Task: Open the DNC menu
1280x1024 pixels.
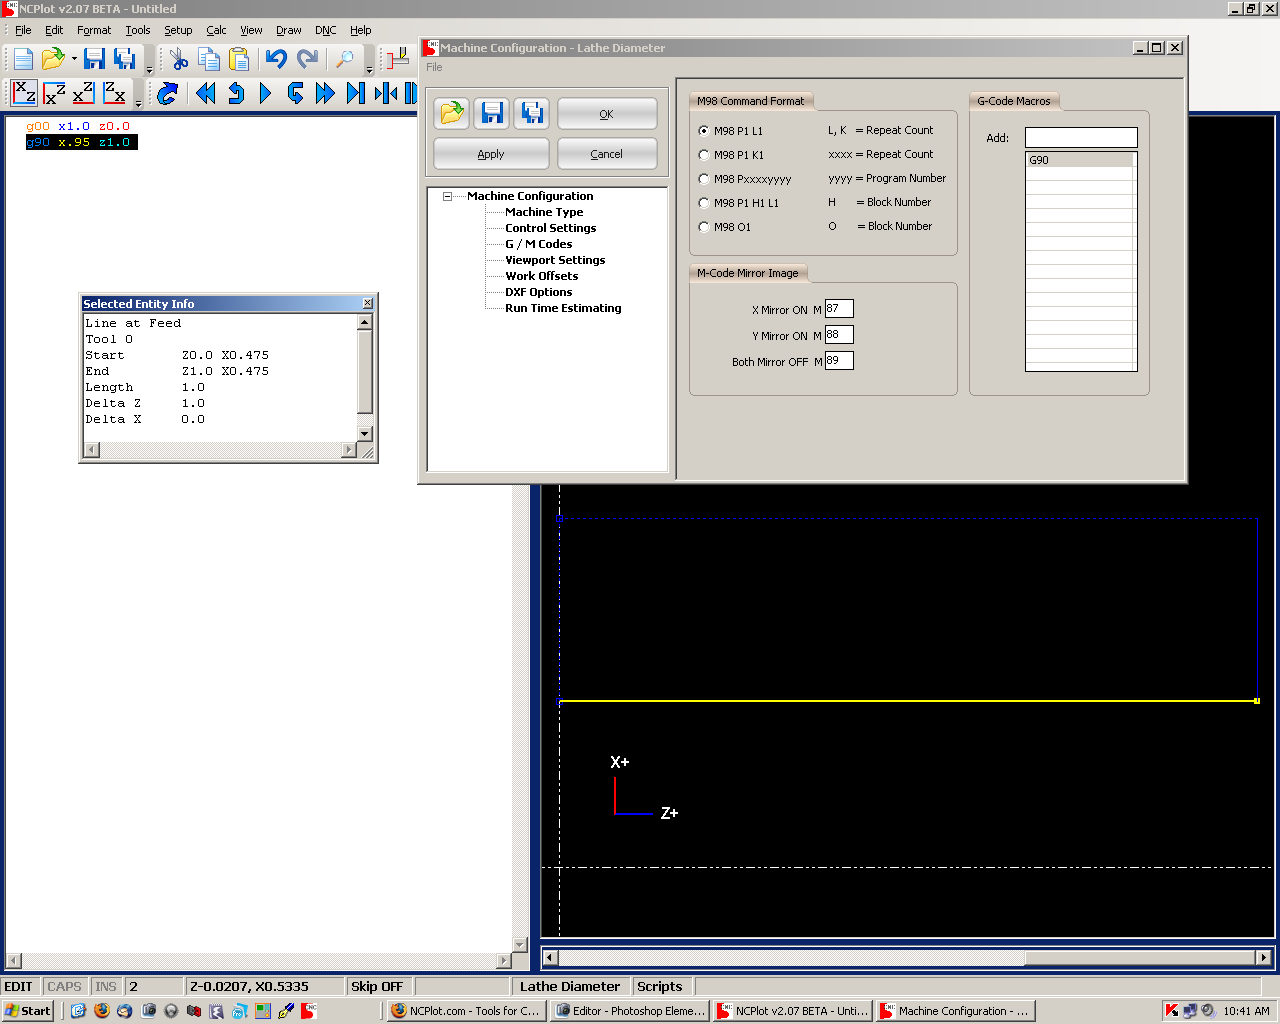Action: (x=326, y=30)
